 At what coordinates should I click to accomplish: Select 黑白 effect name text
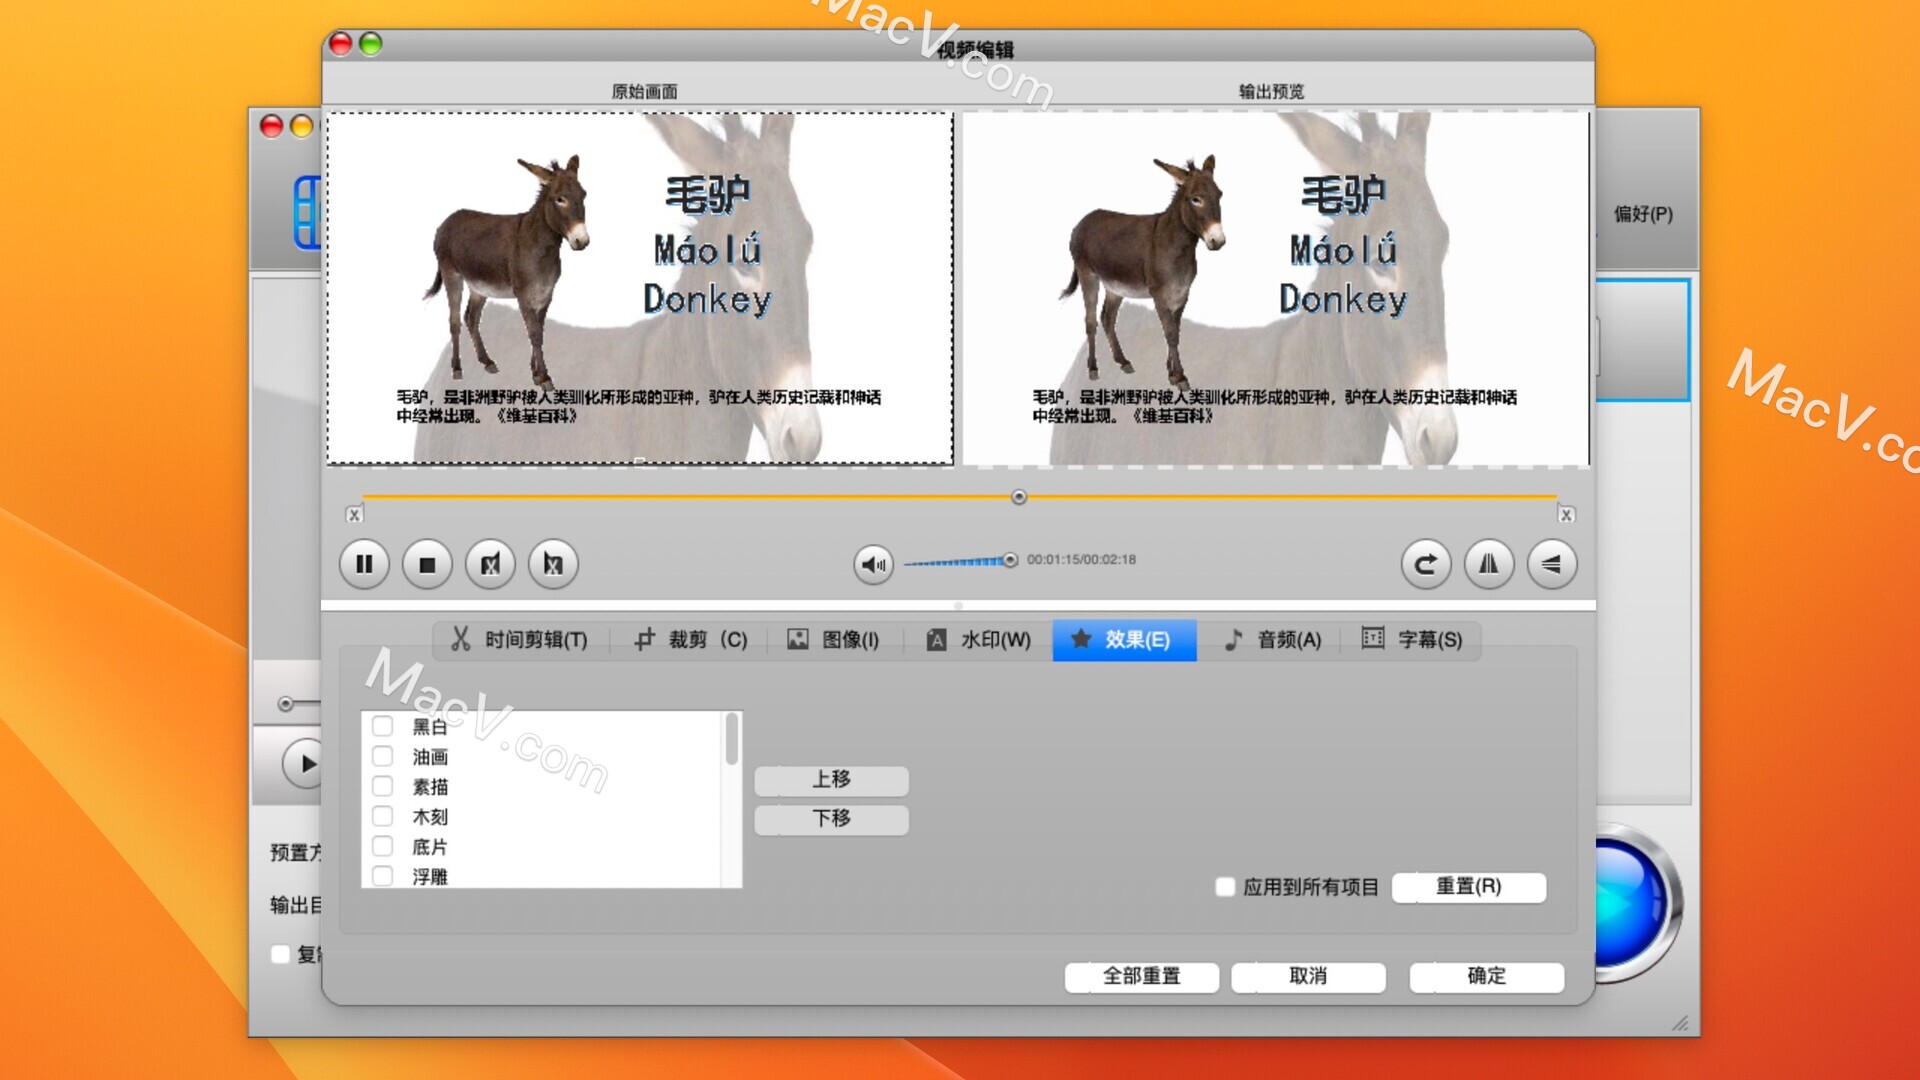coord(430,727)
